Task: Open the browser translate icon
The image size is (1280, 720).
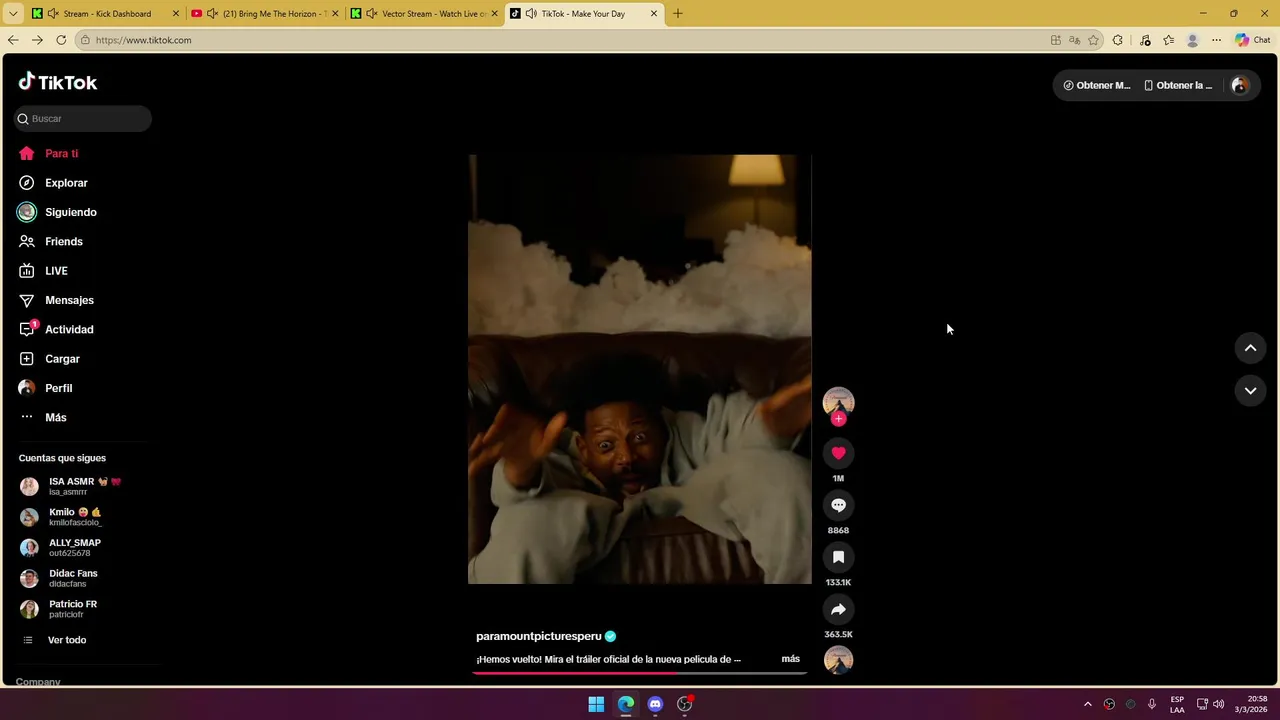Action: (x=1074, y=40)
